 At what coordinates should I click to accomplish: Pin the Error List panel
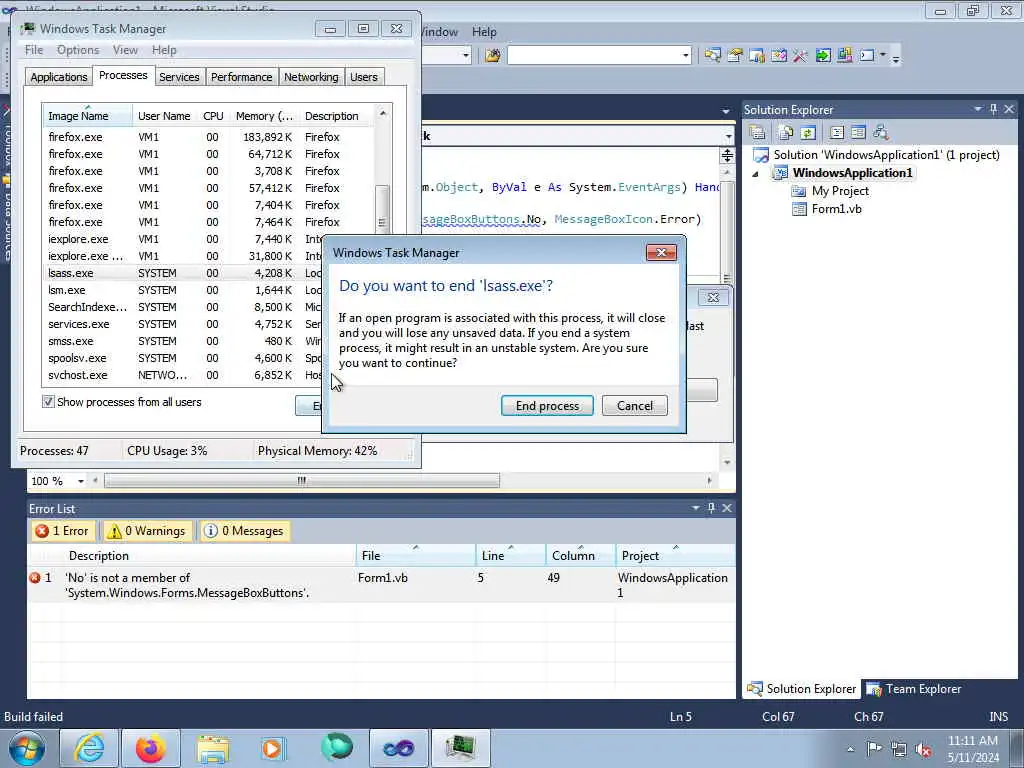tap(711, 508)
